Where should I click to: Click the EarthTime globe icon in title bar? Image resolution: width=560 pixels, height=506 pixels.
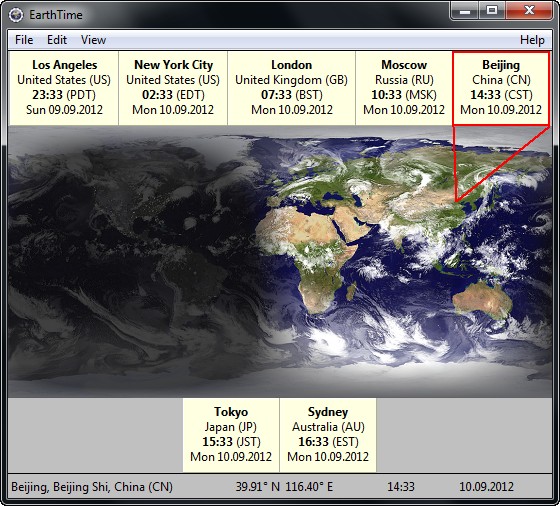[x=16, y=15]
